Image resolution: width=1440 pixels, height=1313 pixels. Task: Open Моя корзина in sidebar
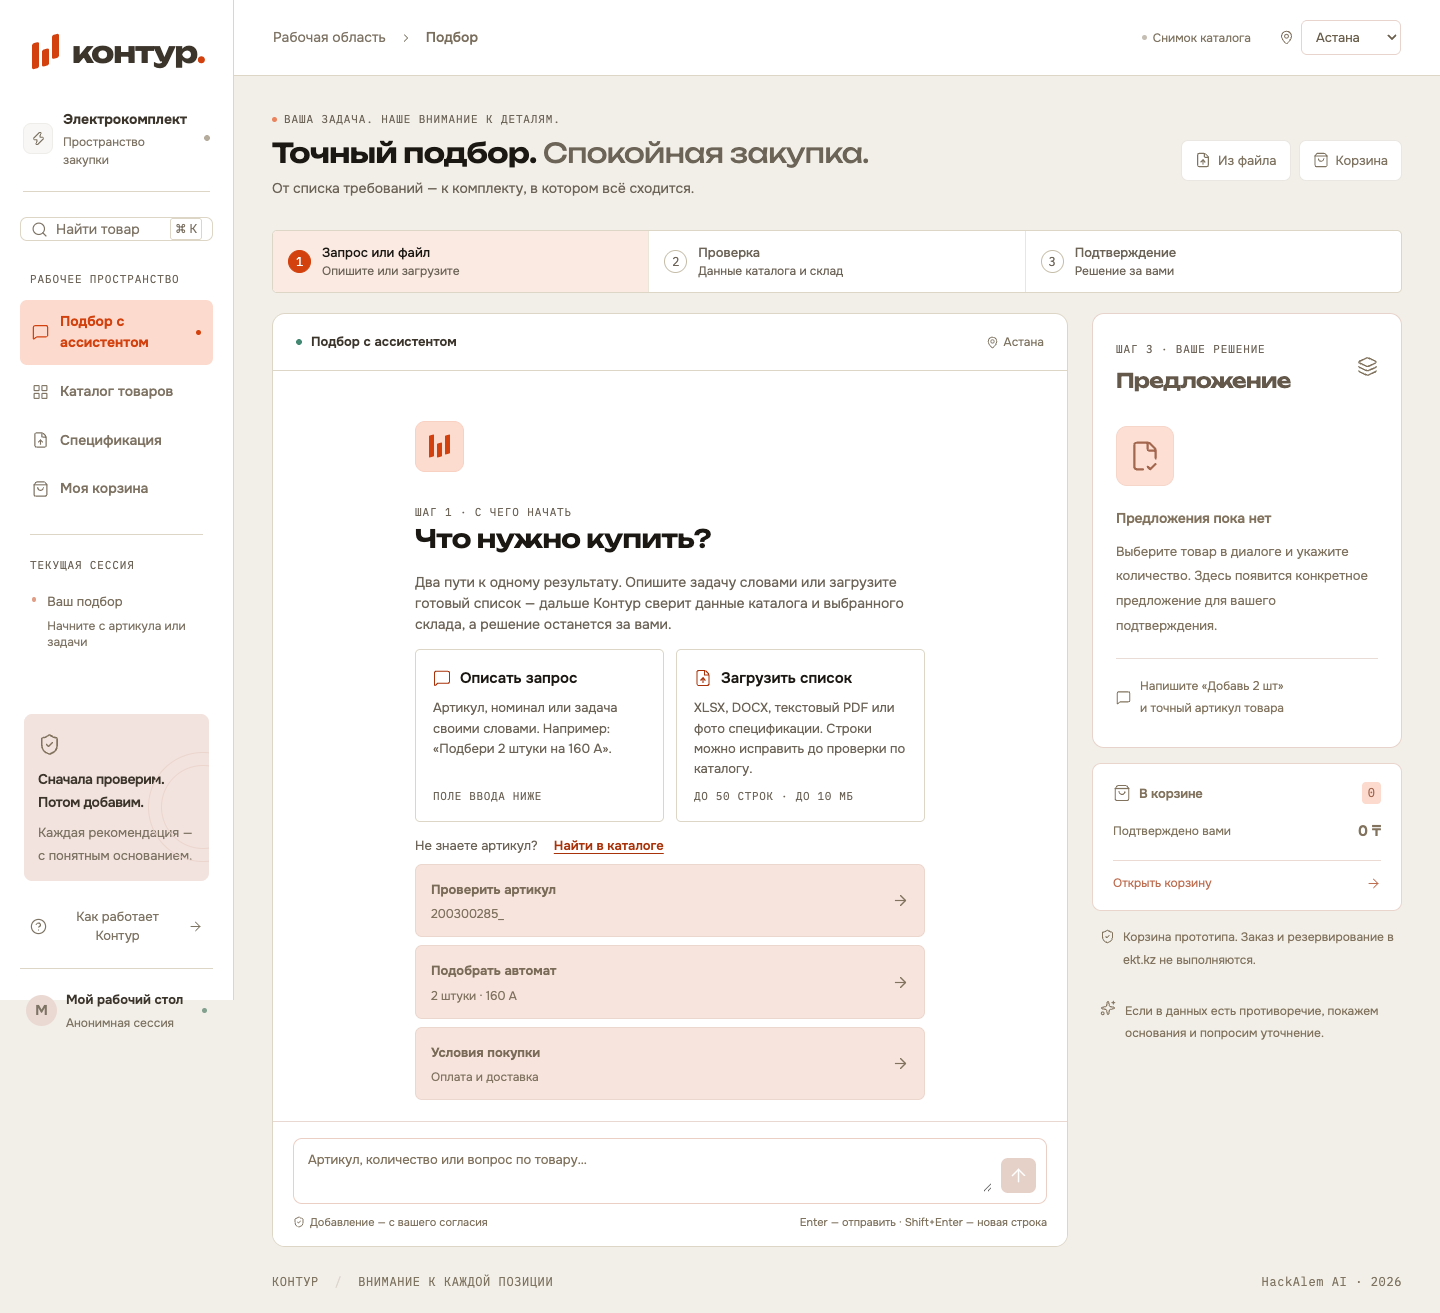click(x=116, y=488)
